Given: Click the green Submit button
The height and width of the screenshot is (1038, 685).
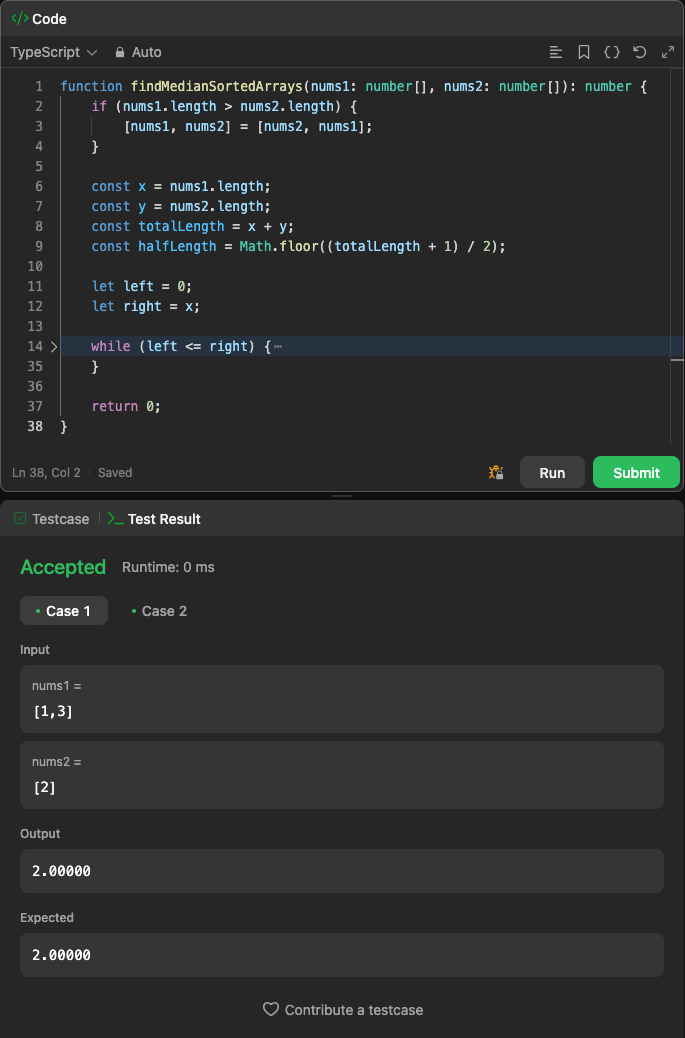Looking at the screenshot, I should (x=636, y=473).
